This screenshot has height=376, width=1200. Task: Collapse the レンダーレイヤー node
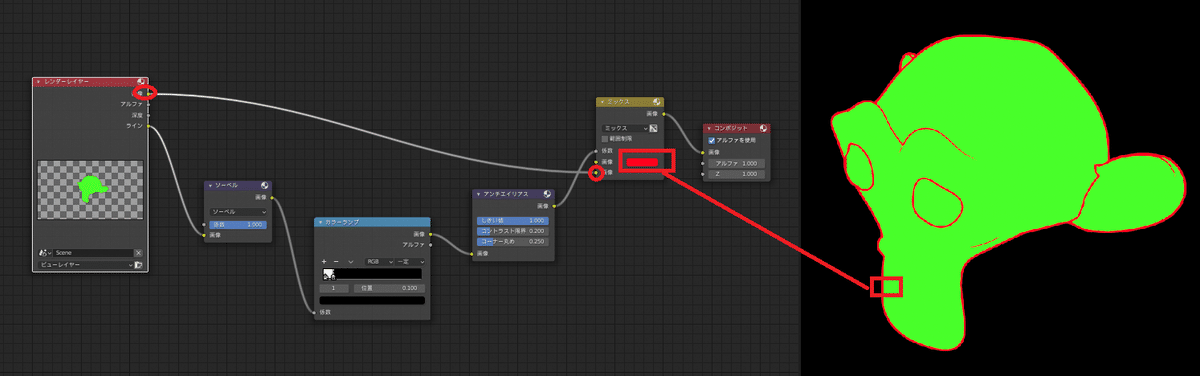38,82
